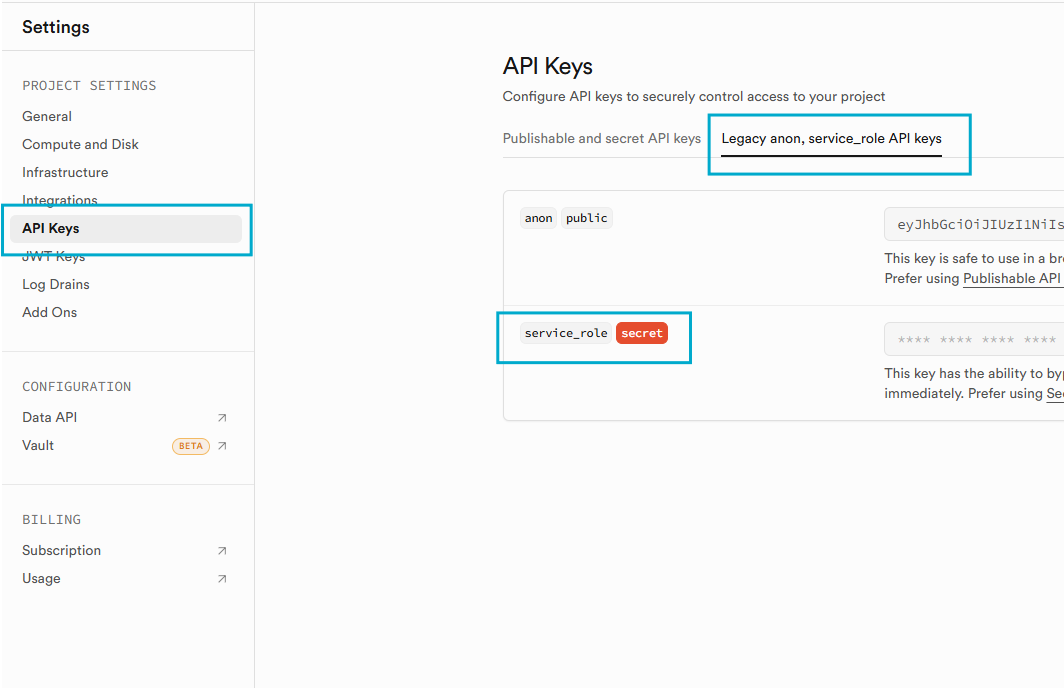
Task: Open Subscription using its external link icon
Action: coord(221,550)
